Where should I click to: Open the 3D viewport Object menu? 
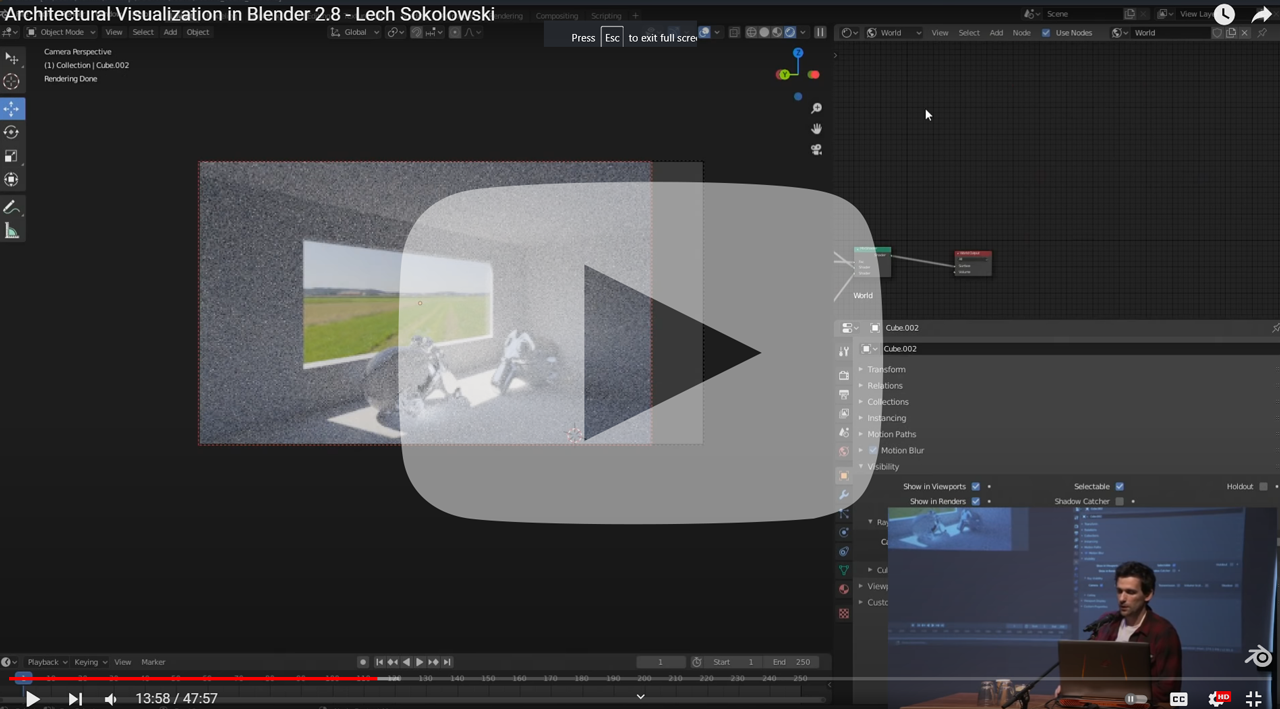coord(198,32)
